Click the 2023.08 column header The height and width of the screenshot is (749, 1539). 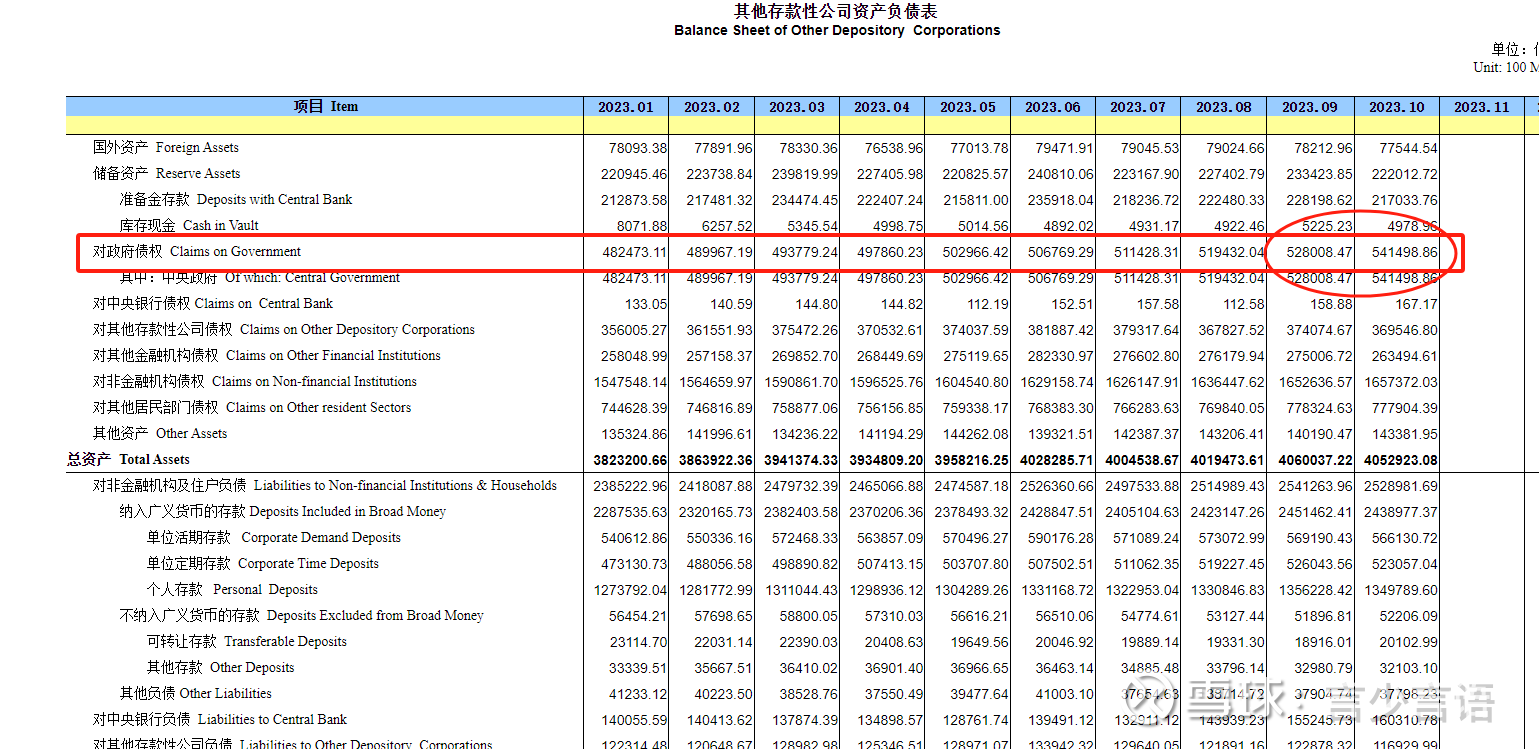(x=1223, y=107)
